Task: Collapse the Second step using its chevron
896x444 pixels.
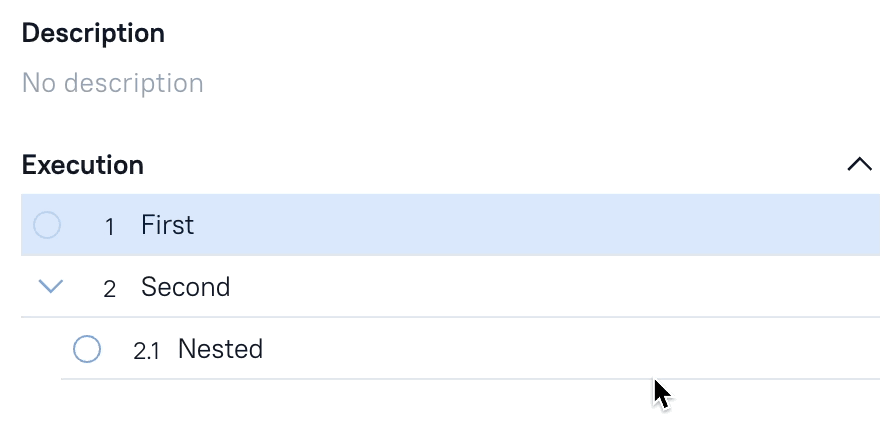Action: point(50,287)
